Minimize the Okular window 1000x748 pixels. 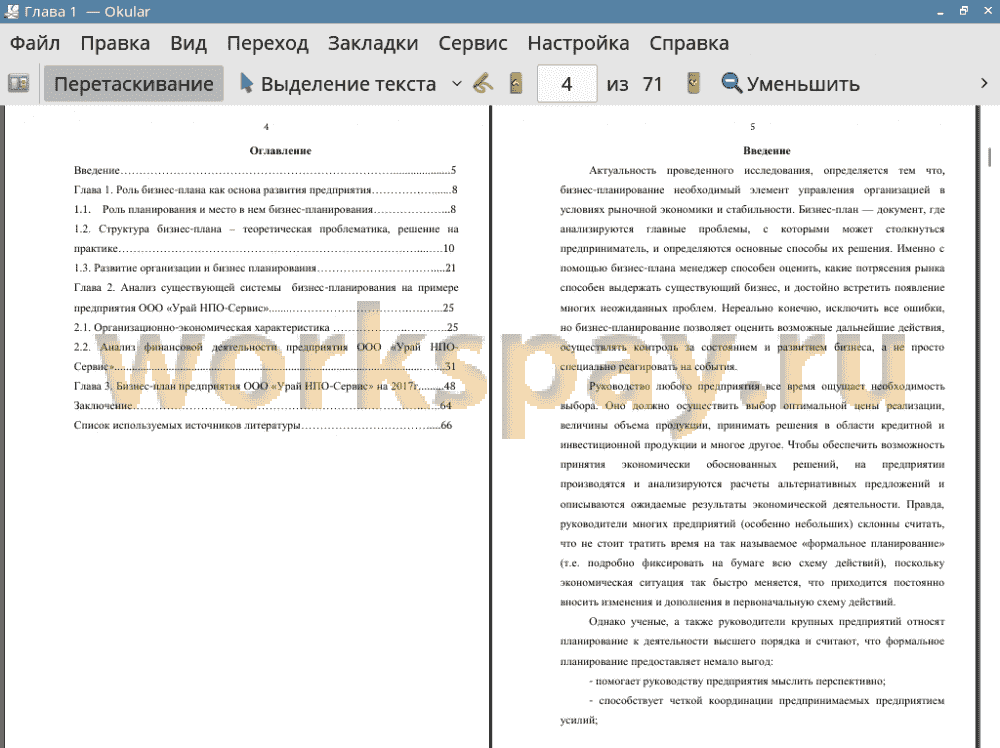point(940,11)
